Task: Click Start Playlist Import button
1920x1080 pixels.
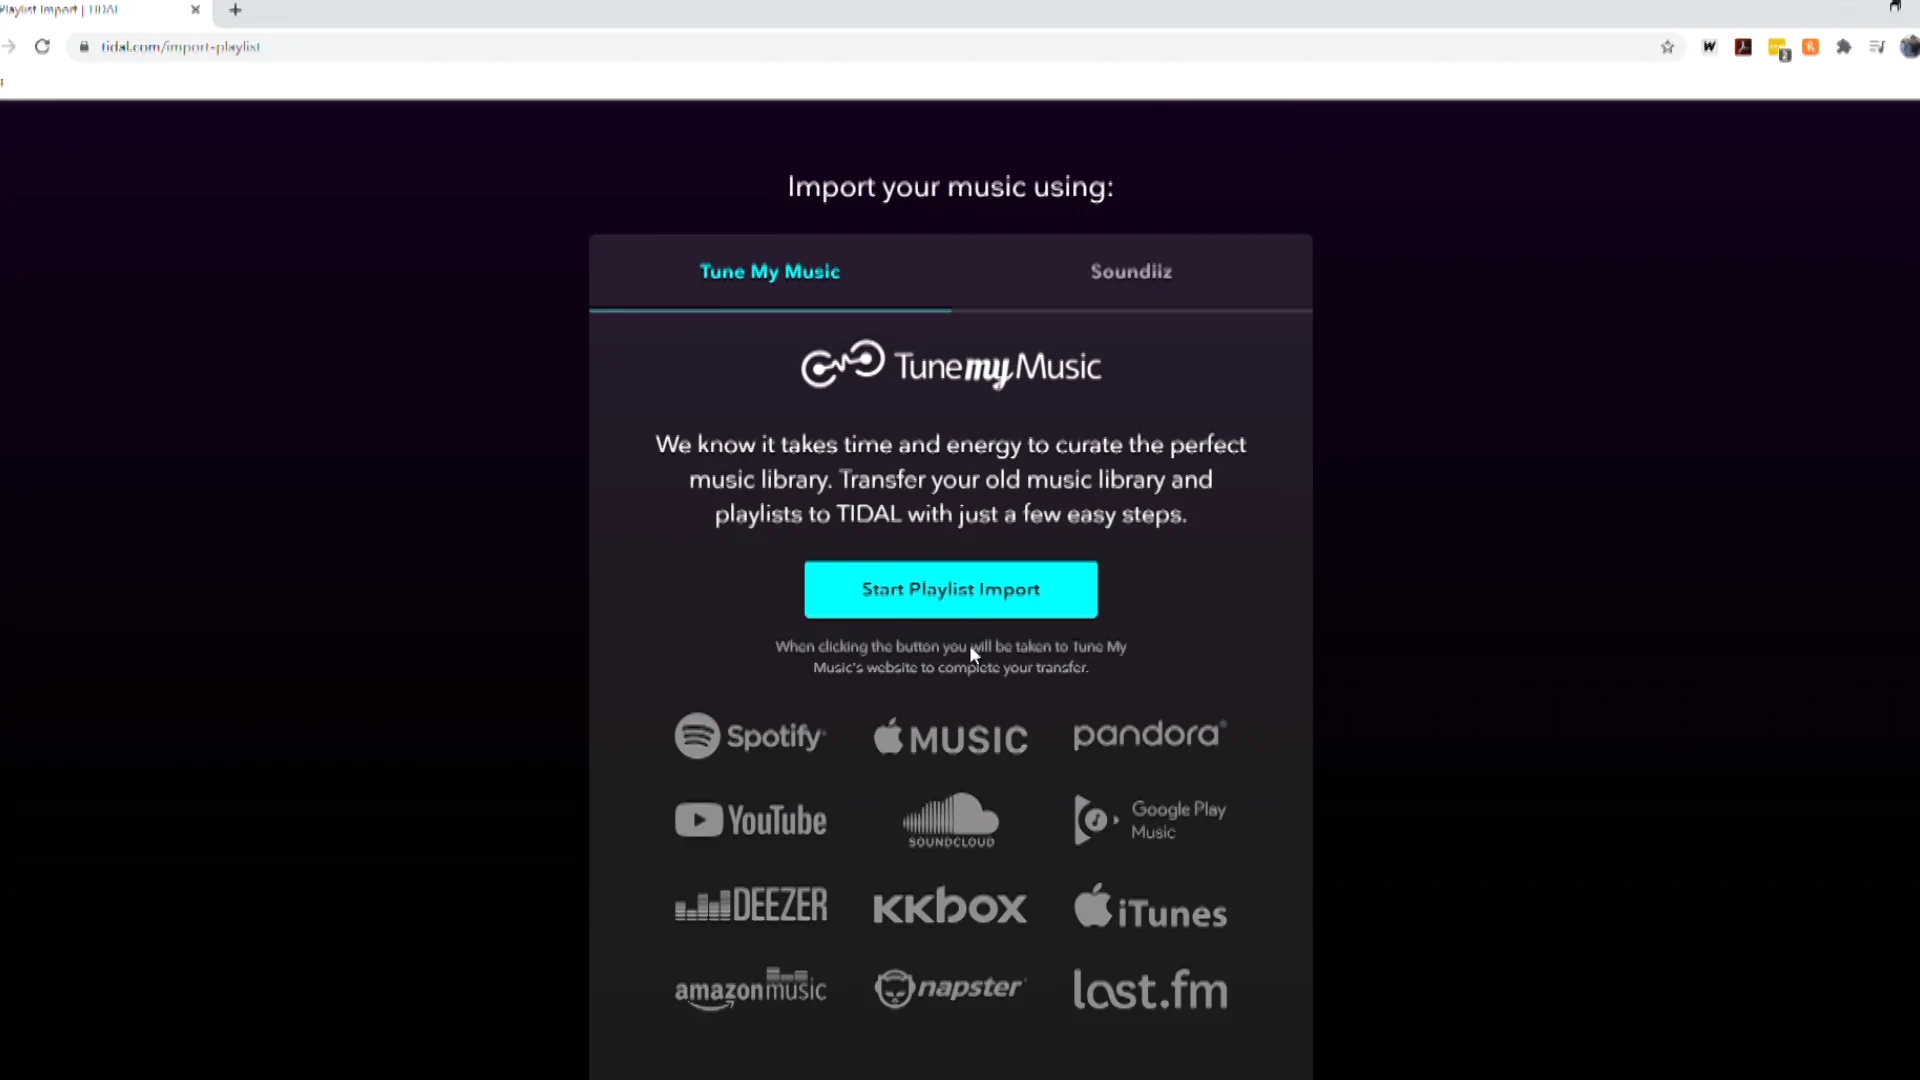Action: pos(951,588)
